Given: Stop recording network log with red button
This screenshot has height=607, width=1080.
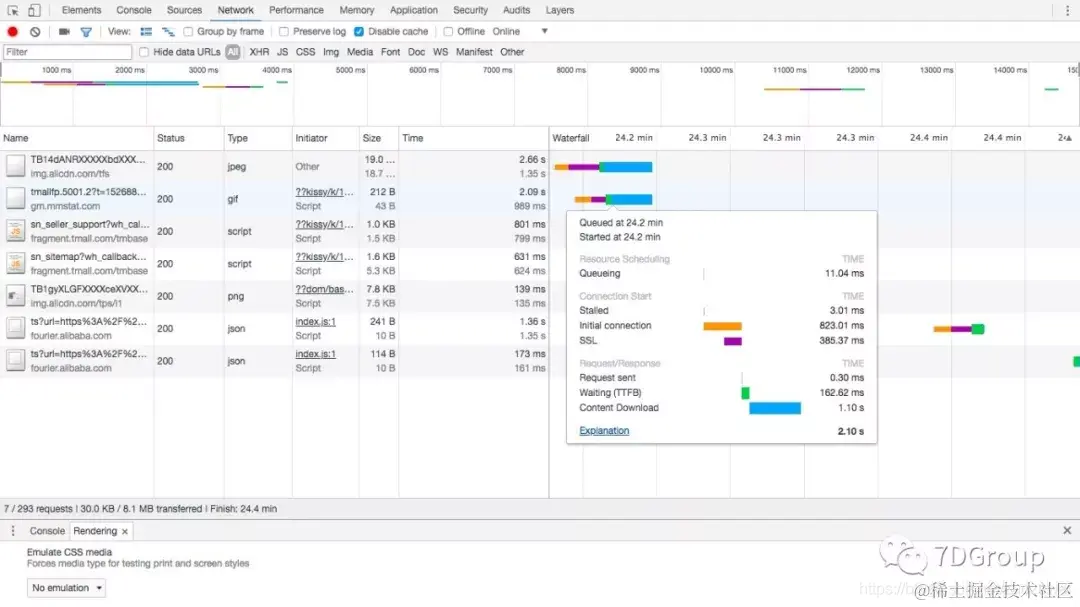Looking at the screenshot, I should 12,32.
